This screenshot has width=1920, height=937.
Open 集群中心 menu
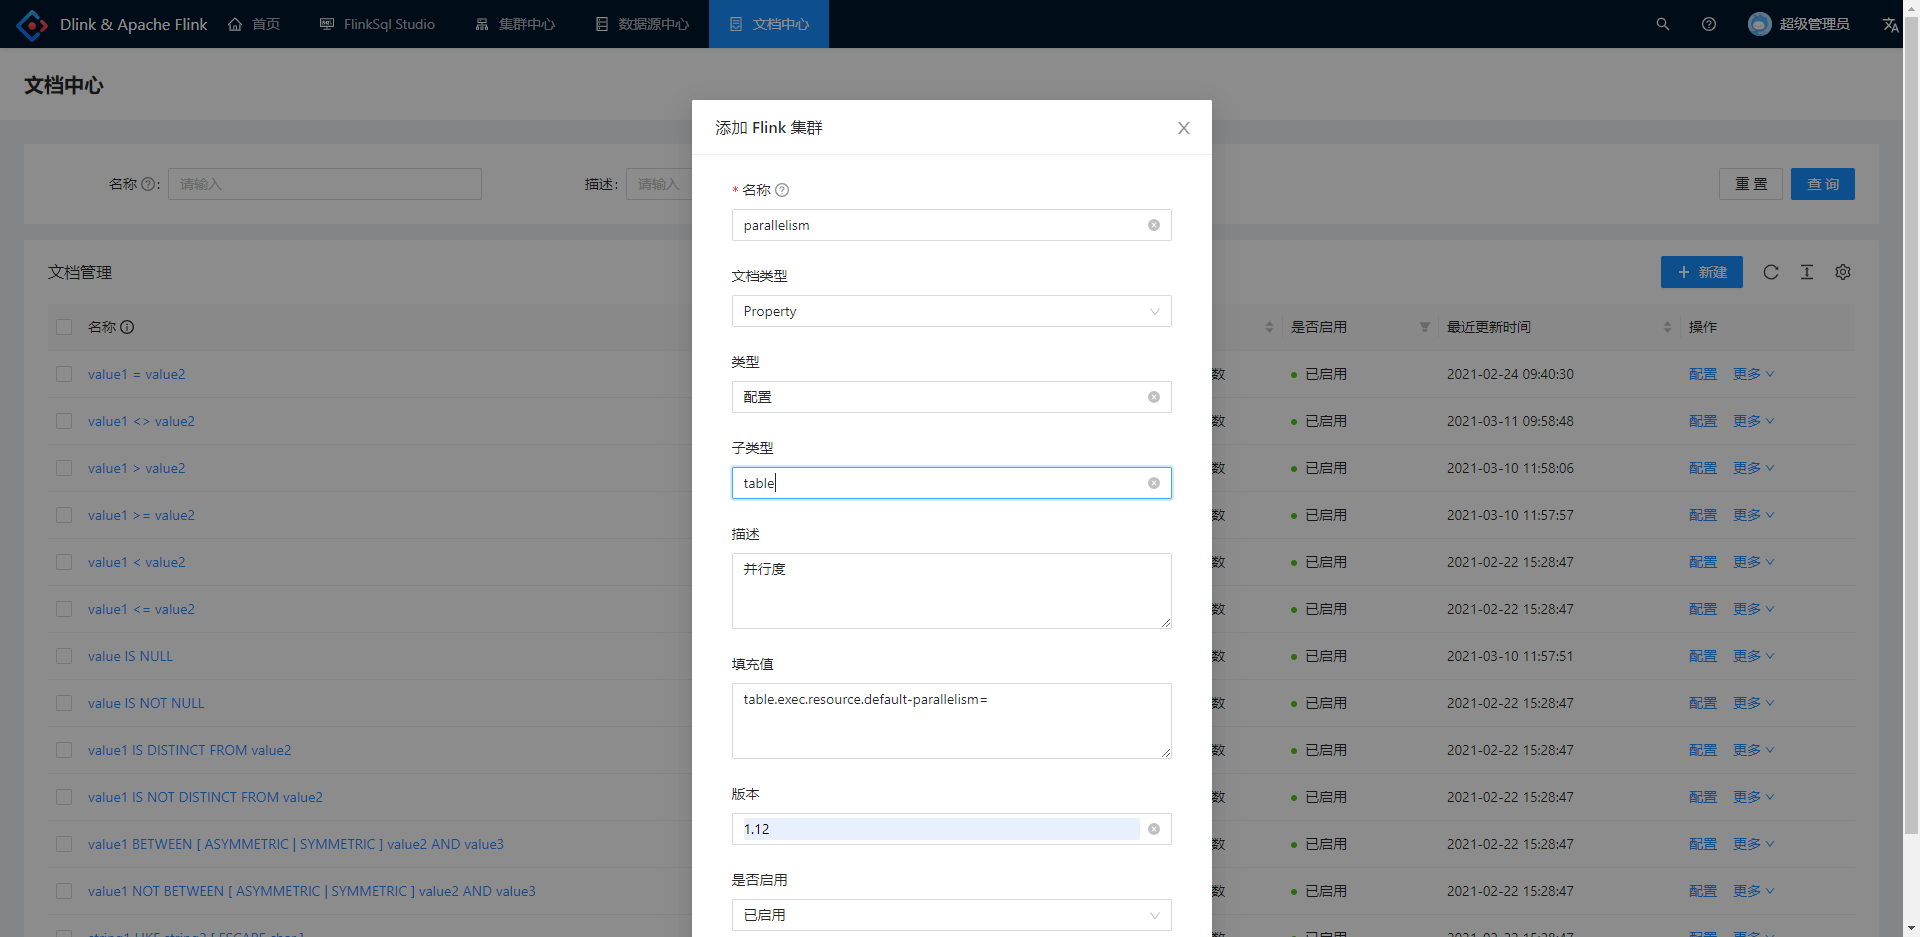[x=515, y=24]
